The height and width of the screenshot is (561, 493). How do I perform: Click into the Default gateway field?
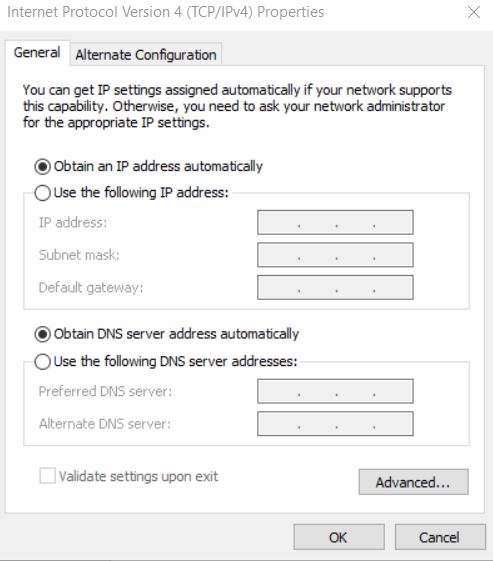335,287
